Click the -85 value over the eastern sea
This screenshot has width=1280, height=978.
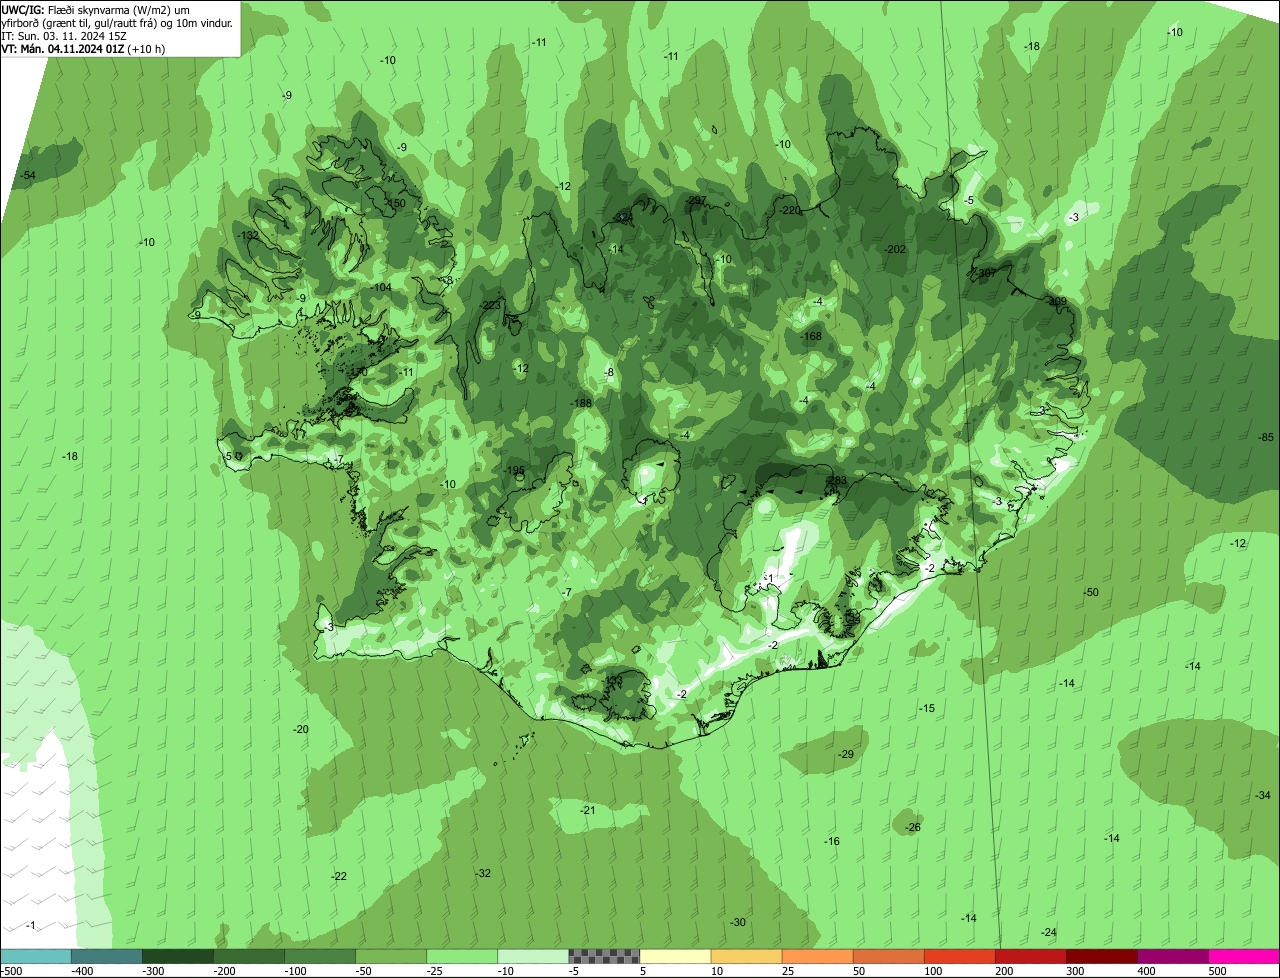[x=1266, y=438]
